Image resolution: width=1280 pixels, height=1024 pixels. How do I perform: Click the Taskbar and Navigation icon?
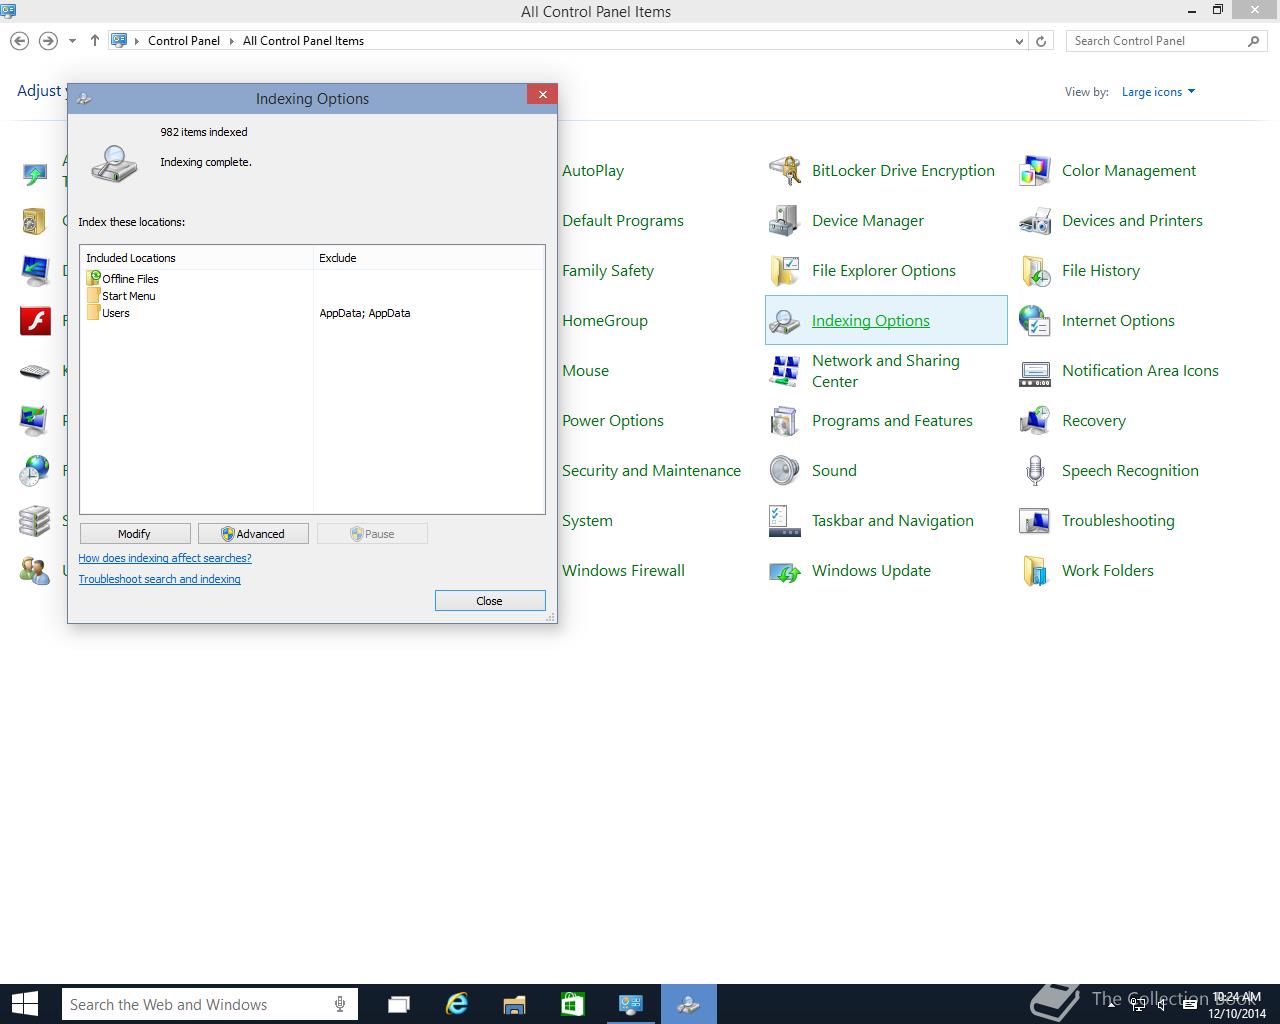(x=785, y=521)
